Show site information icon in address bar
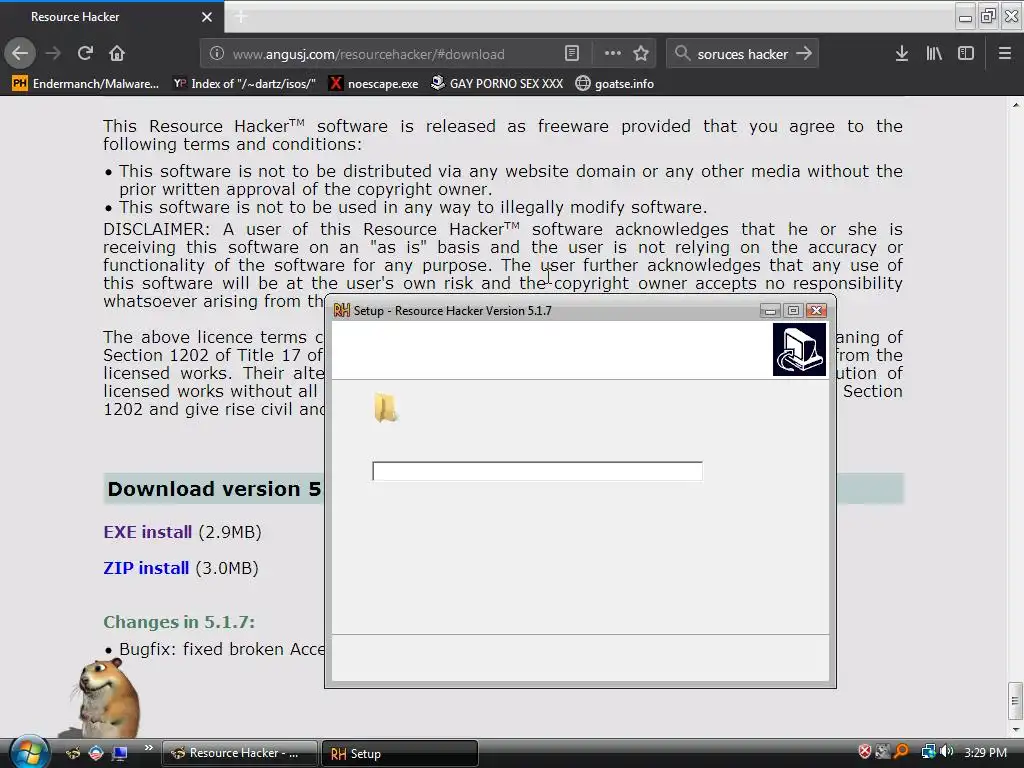The height and width of the screenshot is (768, 1024). [x=217, y=54]
